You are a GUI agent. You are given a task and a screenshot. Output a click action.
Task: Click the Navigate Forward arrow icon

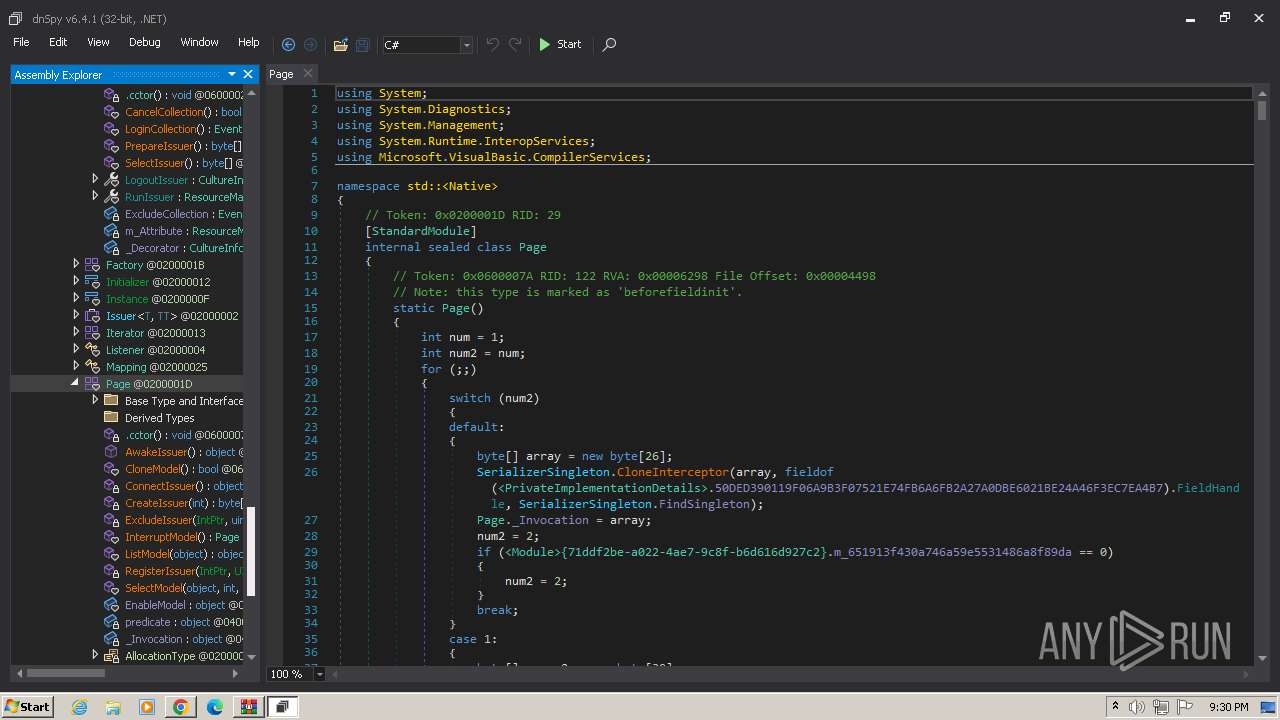(x=310, y=44)
